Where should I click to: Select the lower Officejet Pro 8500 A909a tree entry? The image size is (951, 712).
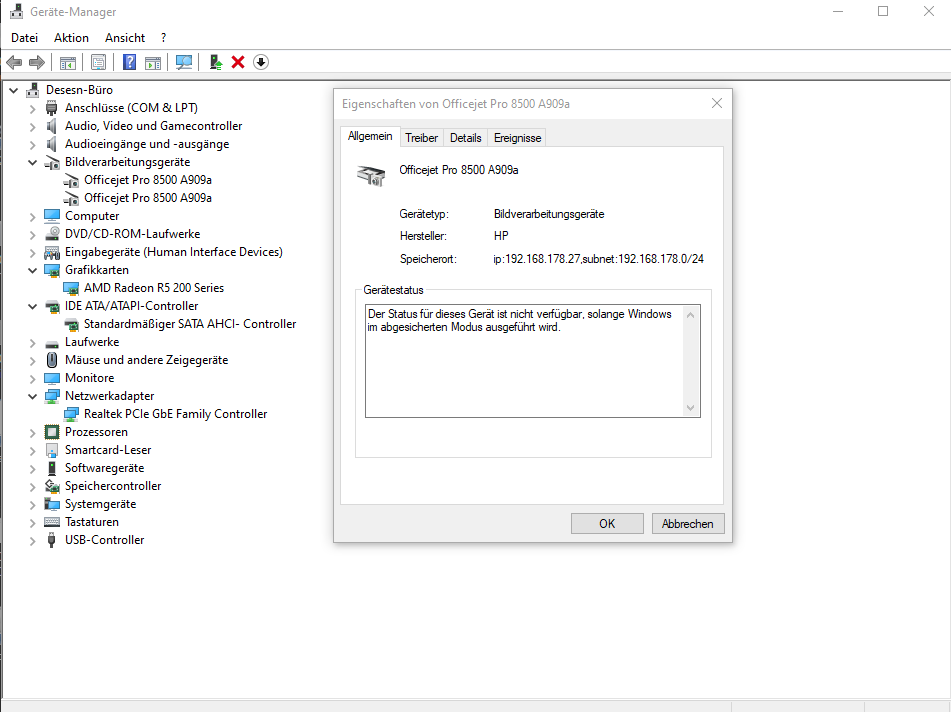(148, 198)
